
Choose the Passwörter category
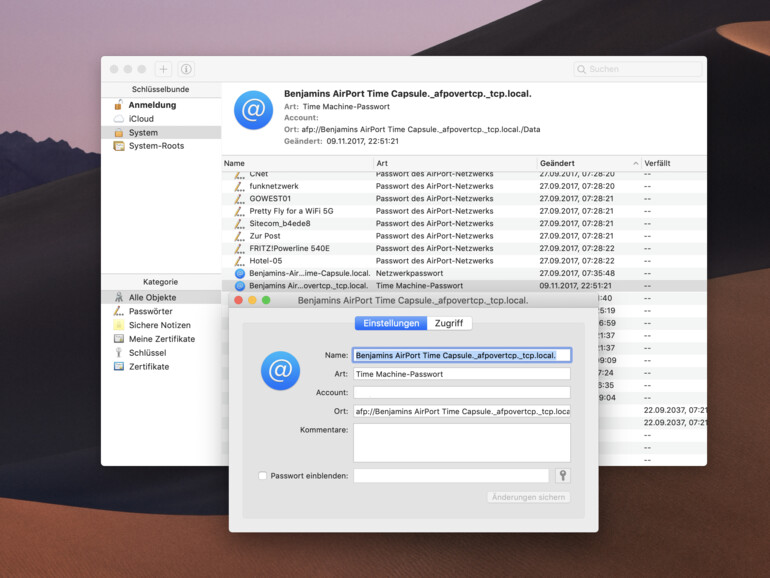click(x=150, y=311)
